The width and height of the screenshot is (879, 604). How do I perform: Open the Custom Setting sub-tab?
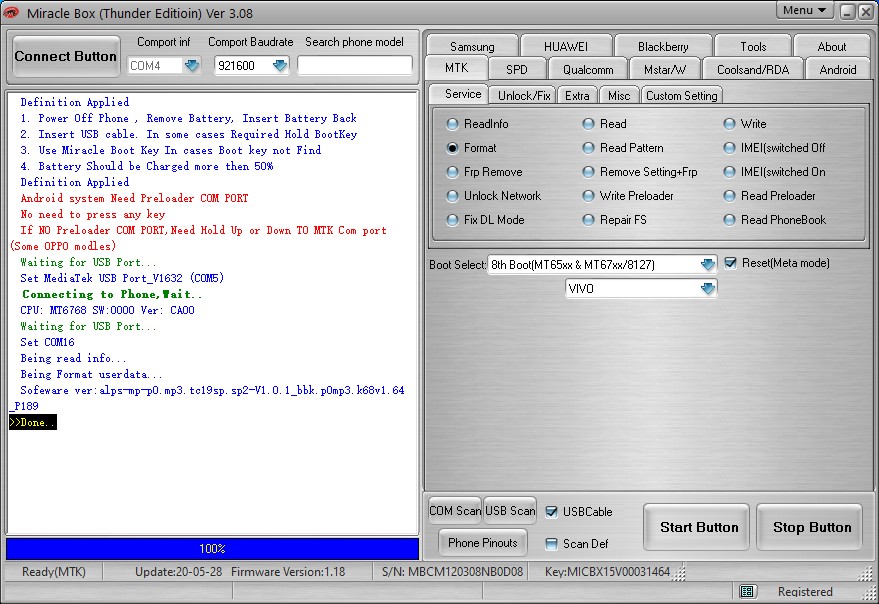(x=682, y=95)
